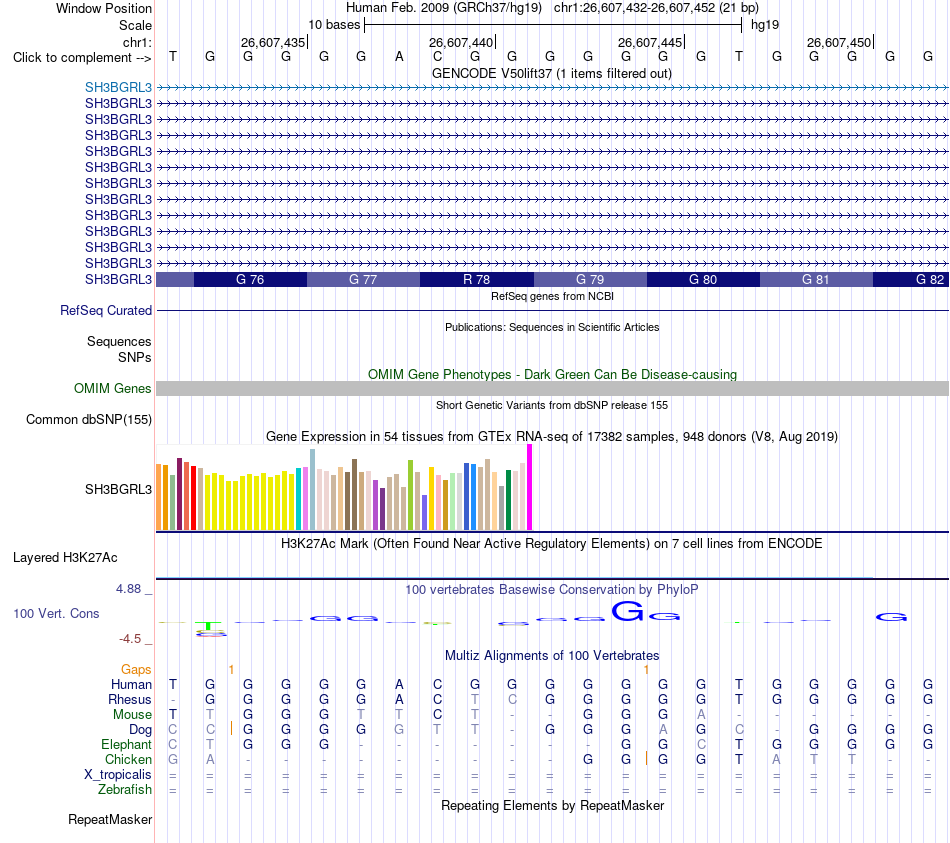The height and width of the screenshot is (843, 950).
Task: Open 'Multiz Alignments of 100 Vertebrates' title
Action: click(x=552, y=656)
